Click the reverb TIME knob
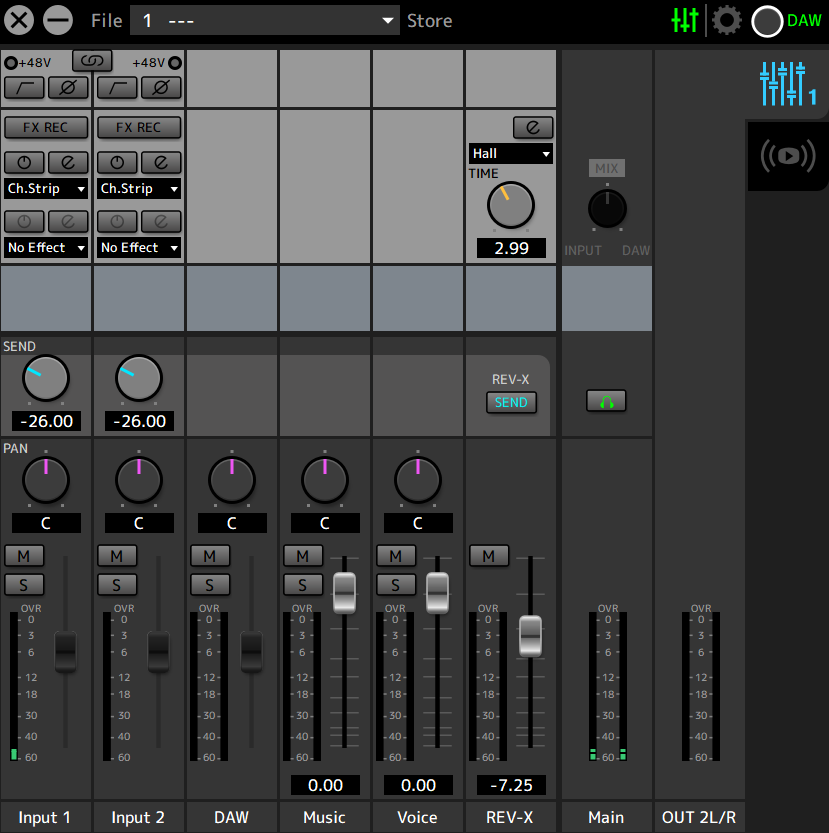The height and width of the screenshot is (833, 829). [511, 205]
